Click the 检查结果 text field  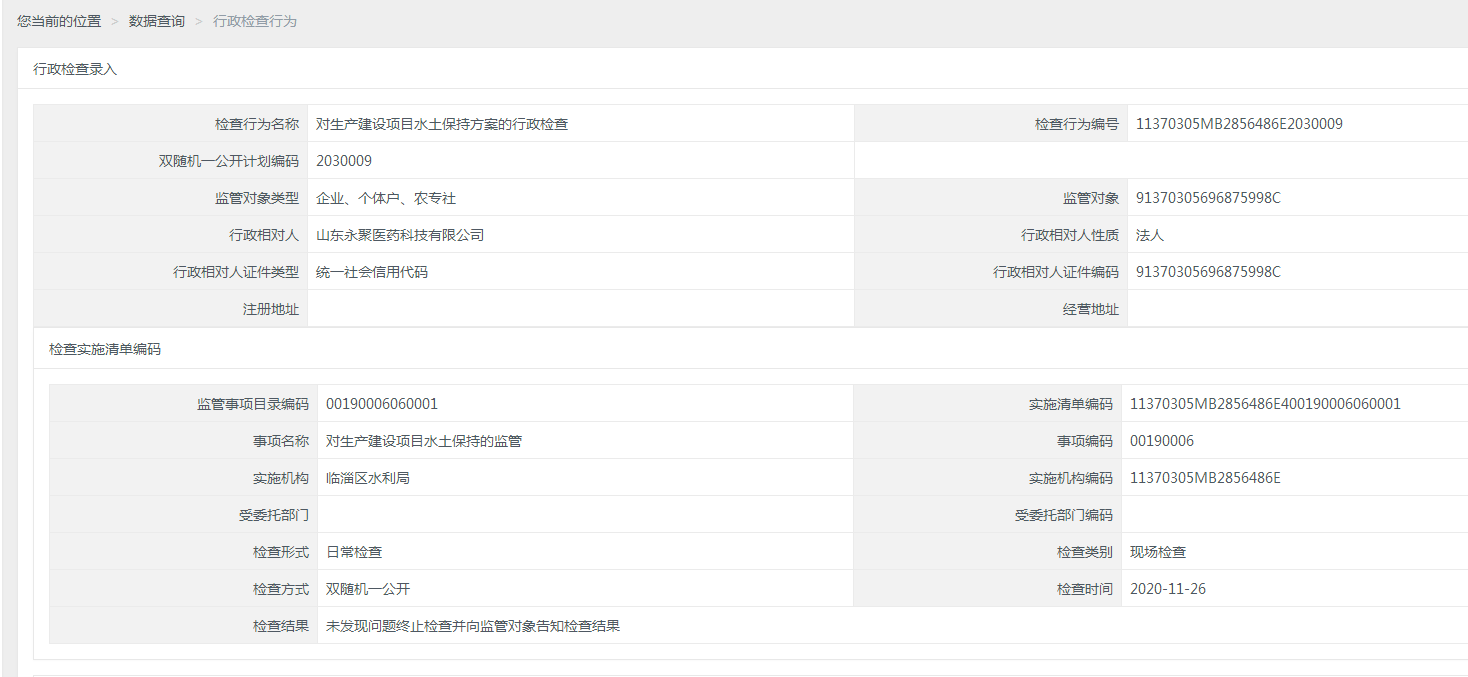point(473,626)
